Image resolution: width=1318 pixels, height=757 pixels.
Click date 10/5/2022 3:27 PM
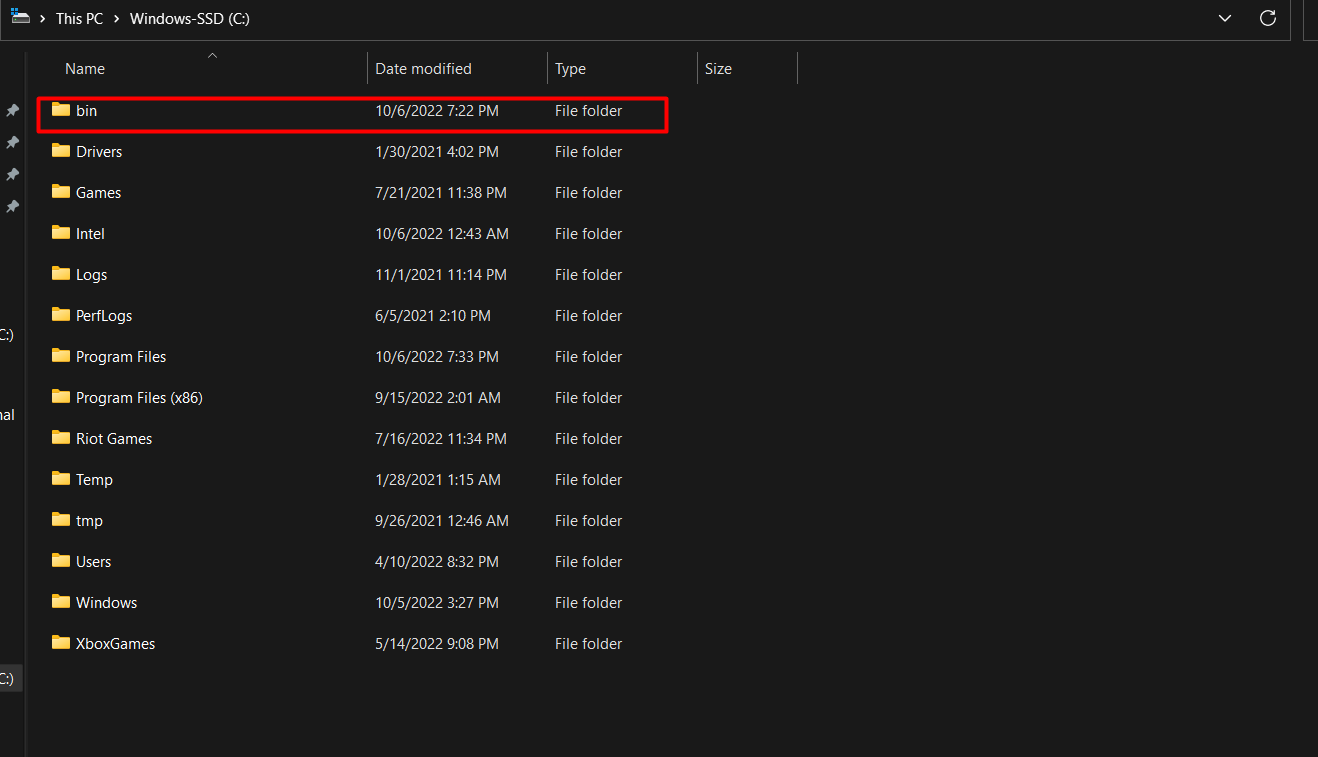[437, 603]
